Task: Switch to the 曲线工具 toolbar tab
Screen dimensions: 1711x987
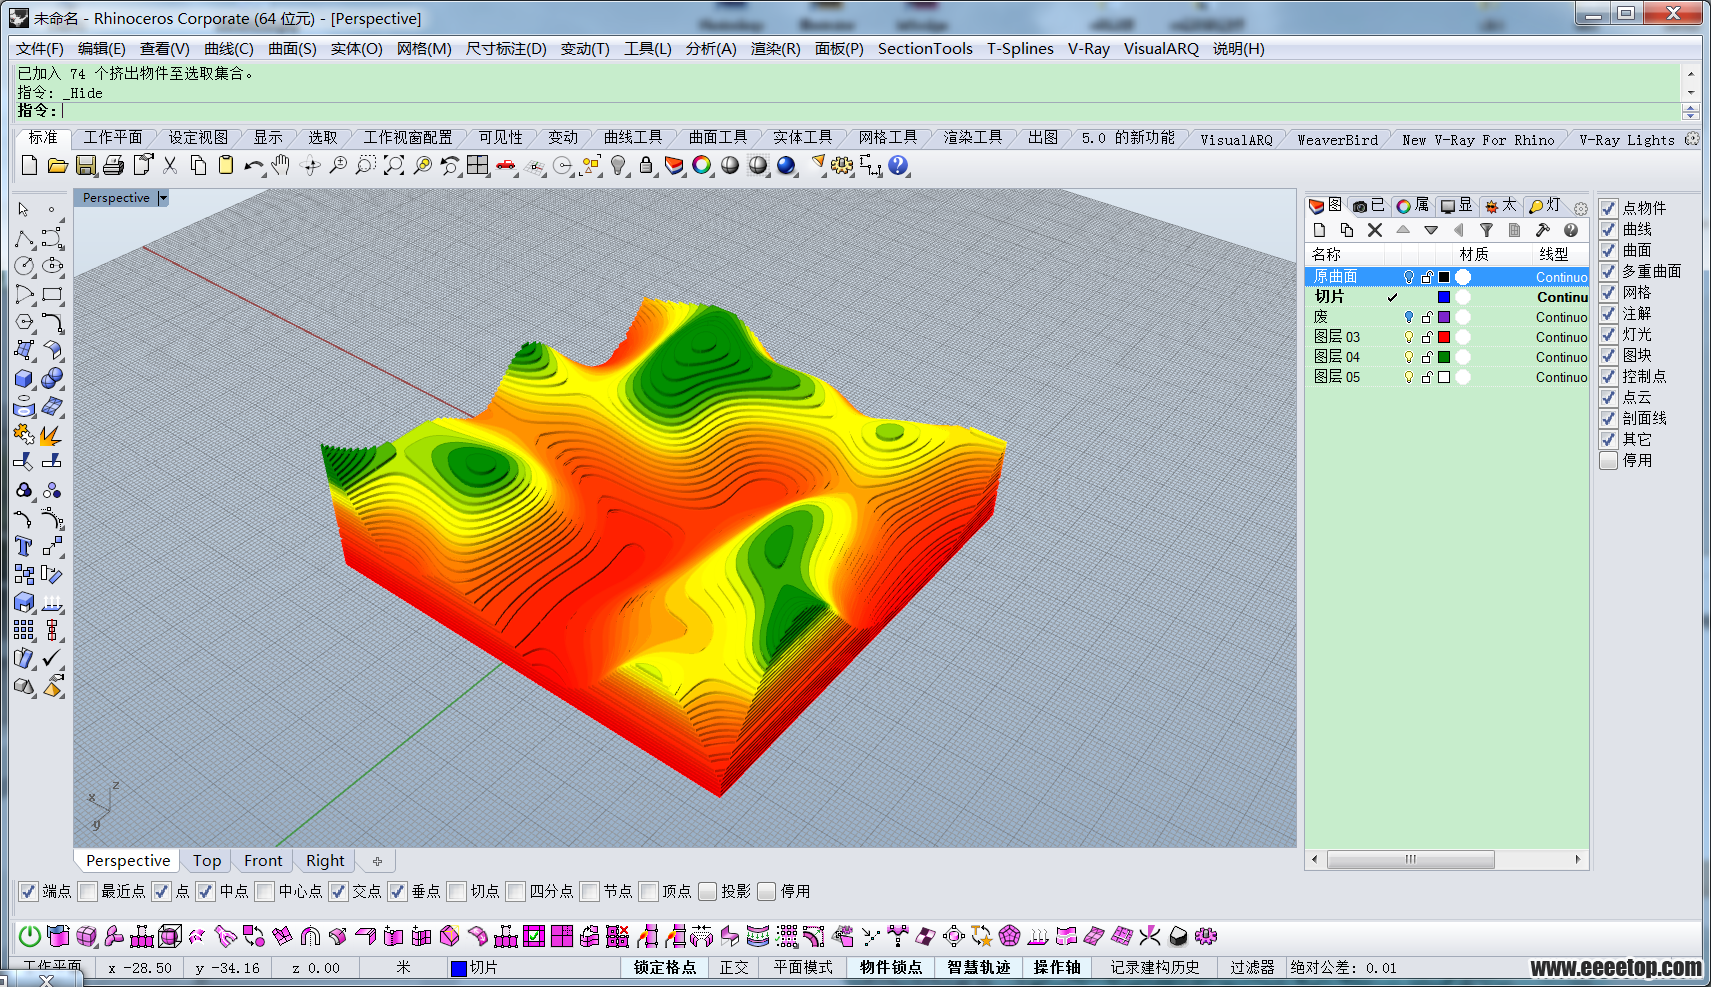Action: 633,137
